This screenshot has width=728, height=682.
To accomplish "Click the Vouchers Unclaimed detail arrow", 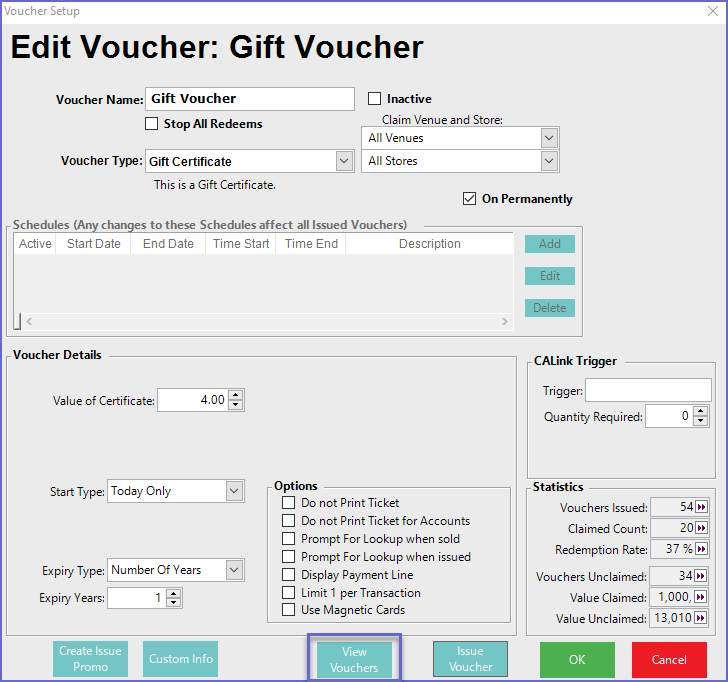I will (701, 576).
